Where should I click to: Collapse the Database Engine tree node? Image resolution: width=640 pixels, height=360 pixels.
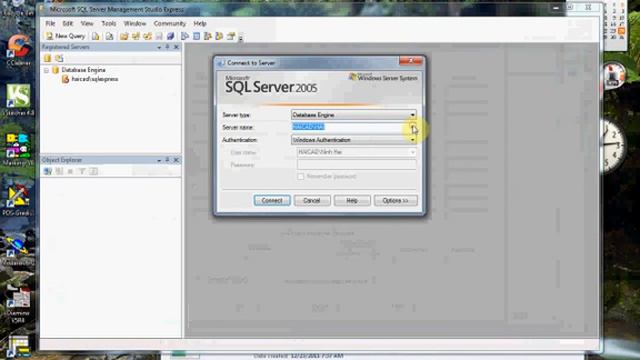47,70
